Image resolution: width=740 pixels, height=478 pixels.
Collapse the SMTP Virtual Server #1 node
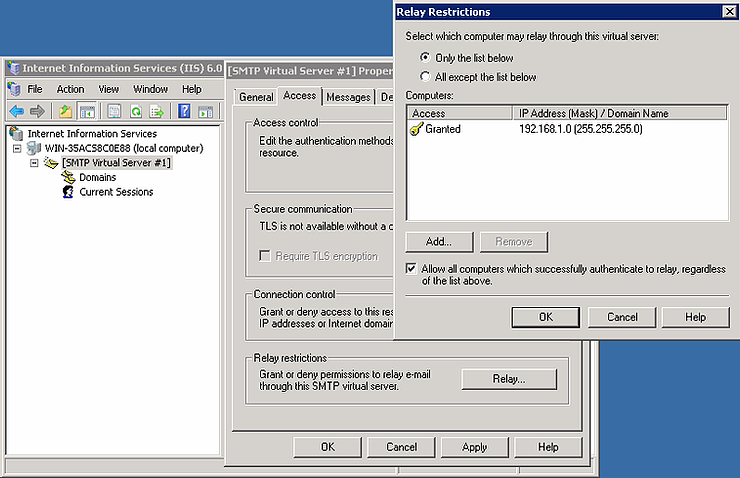[35, 163]
